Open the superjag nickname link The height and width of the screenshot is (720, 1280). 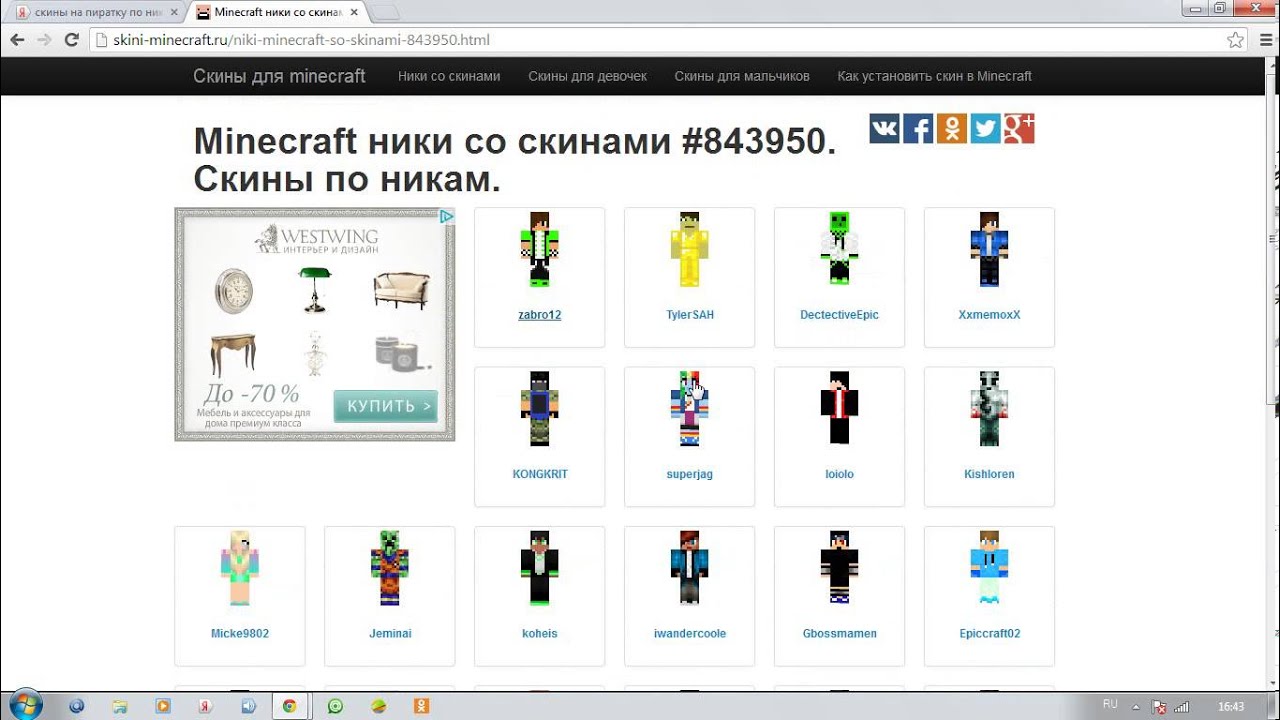coord(690,474)
